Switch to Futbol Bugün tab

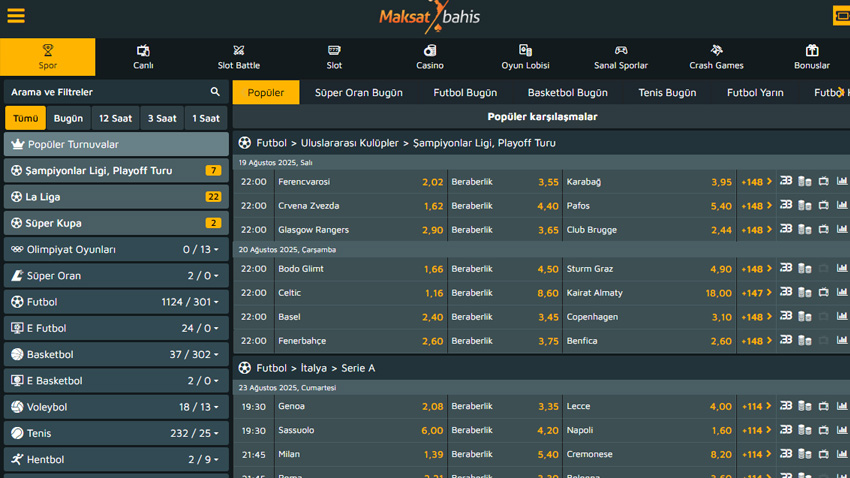click(465, 93)
